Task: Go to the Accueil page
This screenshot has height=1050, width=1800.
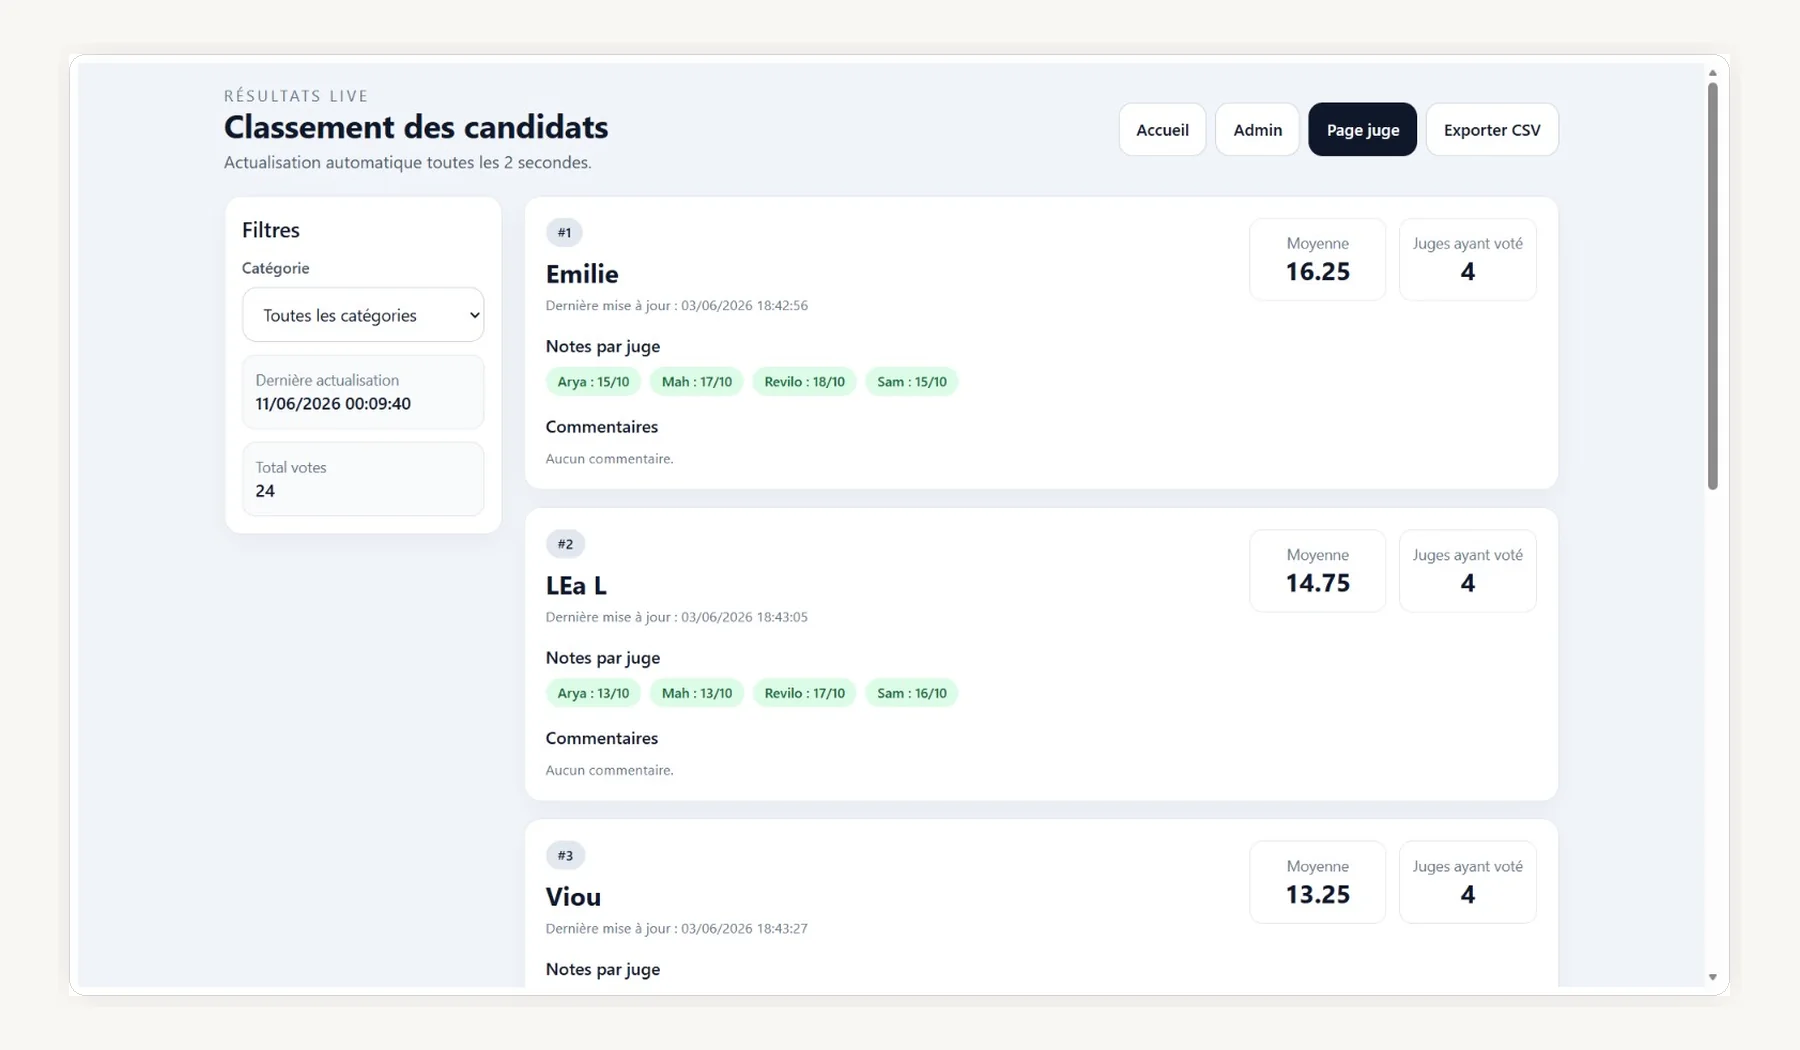Action: click(x=1162, y=130)
